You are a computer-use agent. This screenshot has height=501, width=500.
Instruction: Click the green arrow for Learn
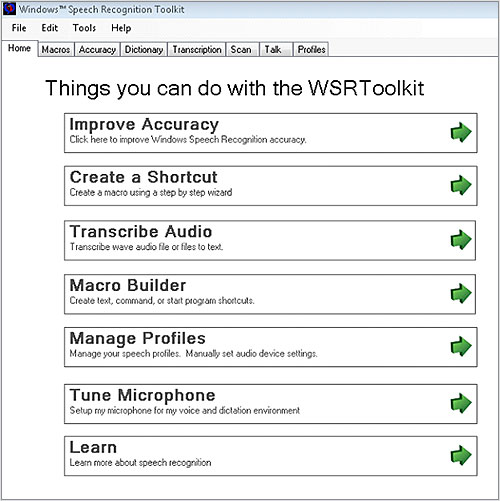point(461,455)
